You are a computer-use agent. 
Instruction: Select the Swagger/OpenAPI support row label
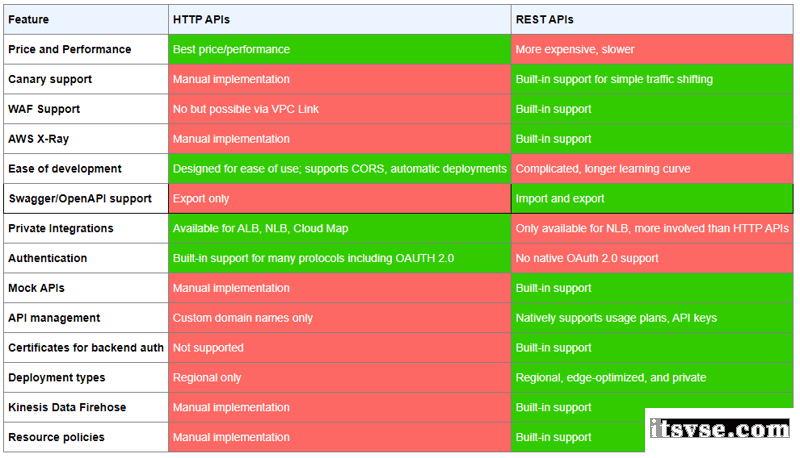(x=86, y=199)
